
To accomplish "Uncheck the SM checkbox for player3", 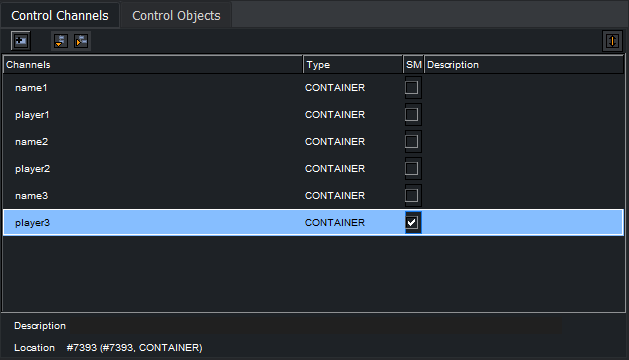I will pyautogui.click(x=412, y=222).
